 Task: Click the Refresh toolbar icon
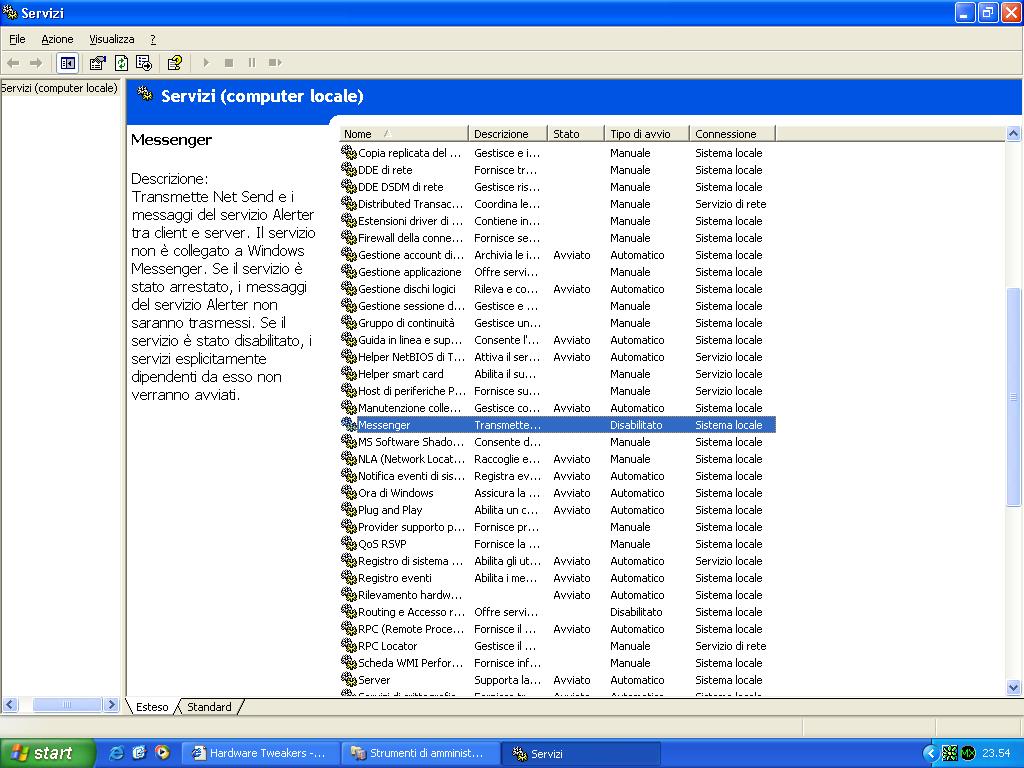(x=121, y=63)
